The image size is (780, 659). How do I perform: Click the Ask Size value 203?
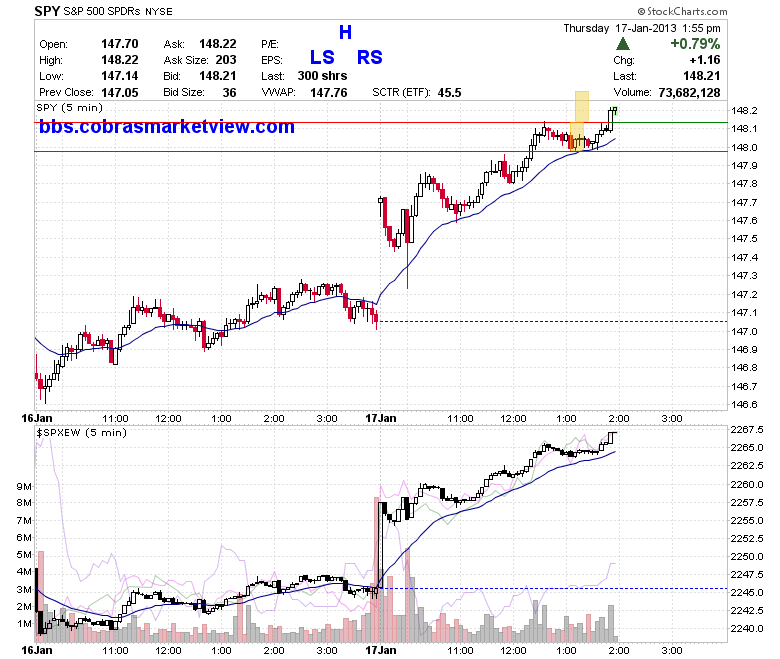click(x=226, y=60)
